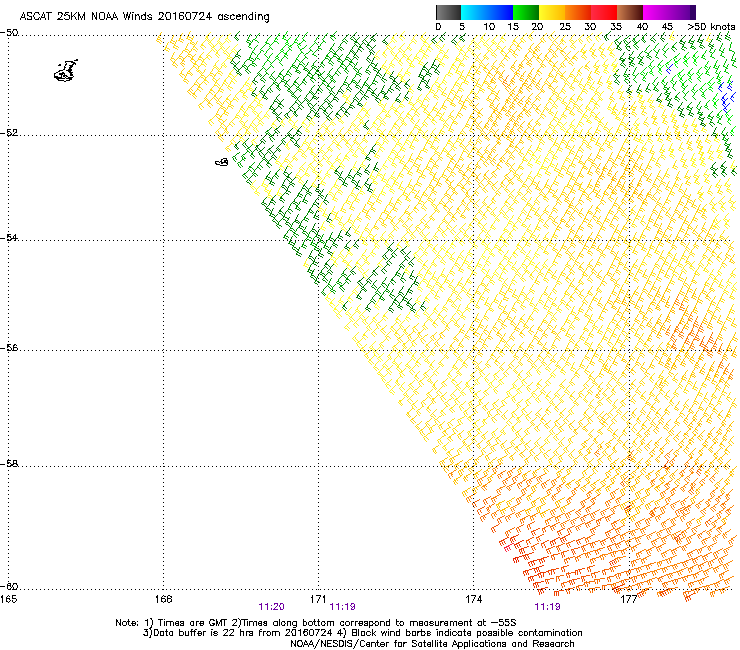Image resolution: width=740 pixels, height=650 pixels.
Task: Click the '10' legend tick label
Action: point(489,27)
